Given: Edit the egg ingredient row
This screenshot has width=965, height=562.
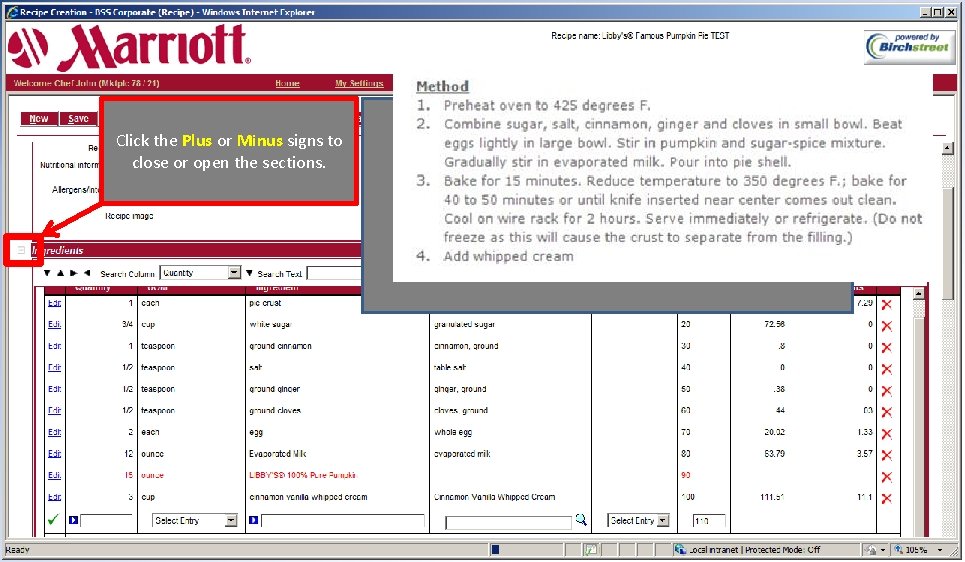Looking at the screenshot, I should (54, 432).
